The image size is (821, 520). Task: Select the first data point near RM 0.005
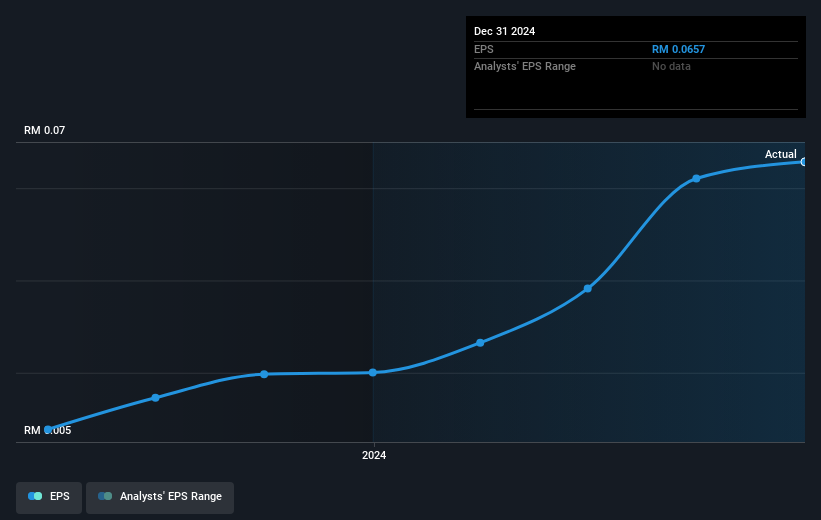48,429
